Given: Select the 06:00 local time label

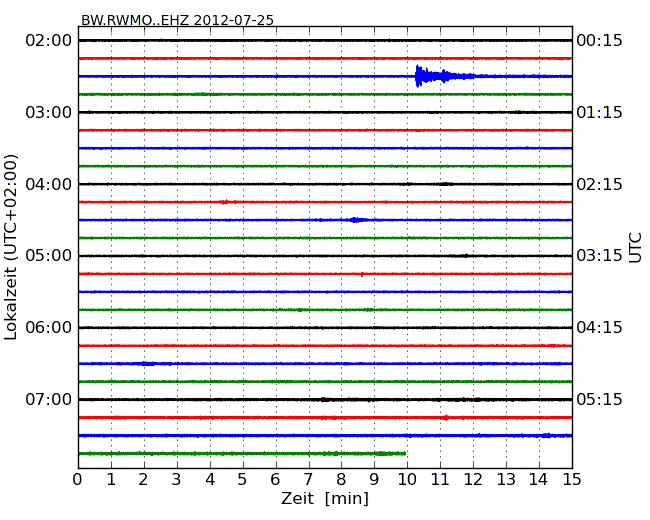Looking at the screenshot, I should click(49, 328).
